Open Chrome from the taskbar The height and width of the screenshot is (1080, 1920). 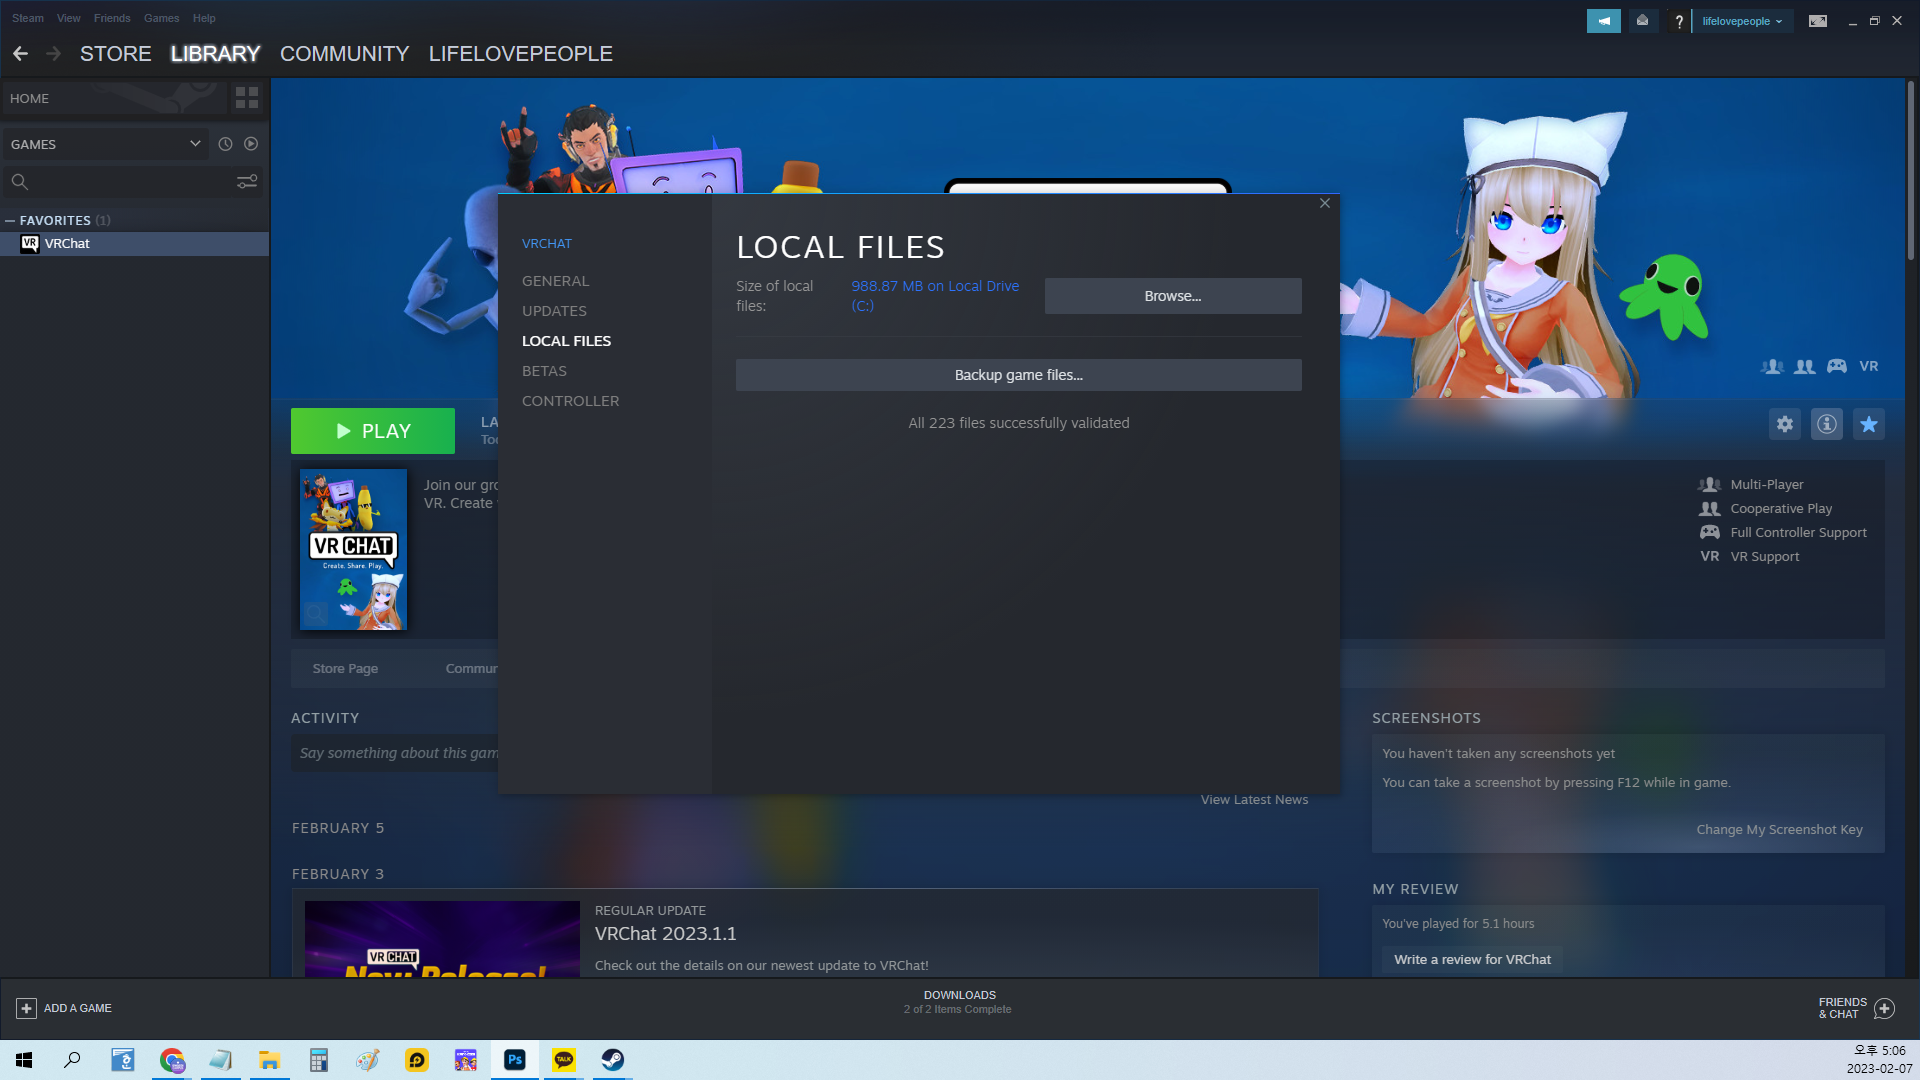172,1060
